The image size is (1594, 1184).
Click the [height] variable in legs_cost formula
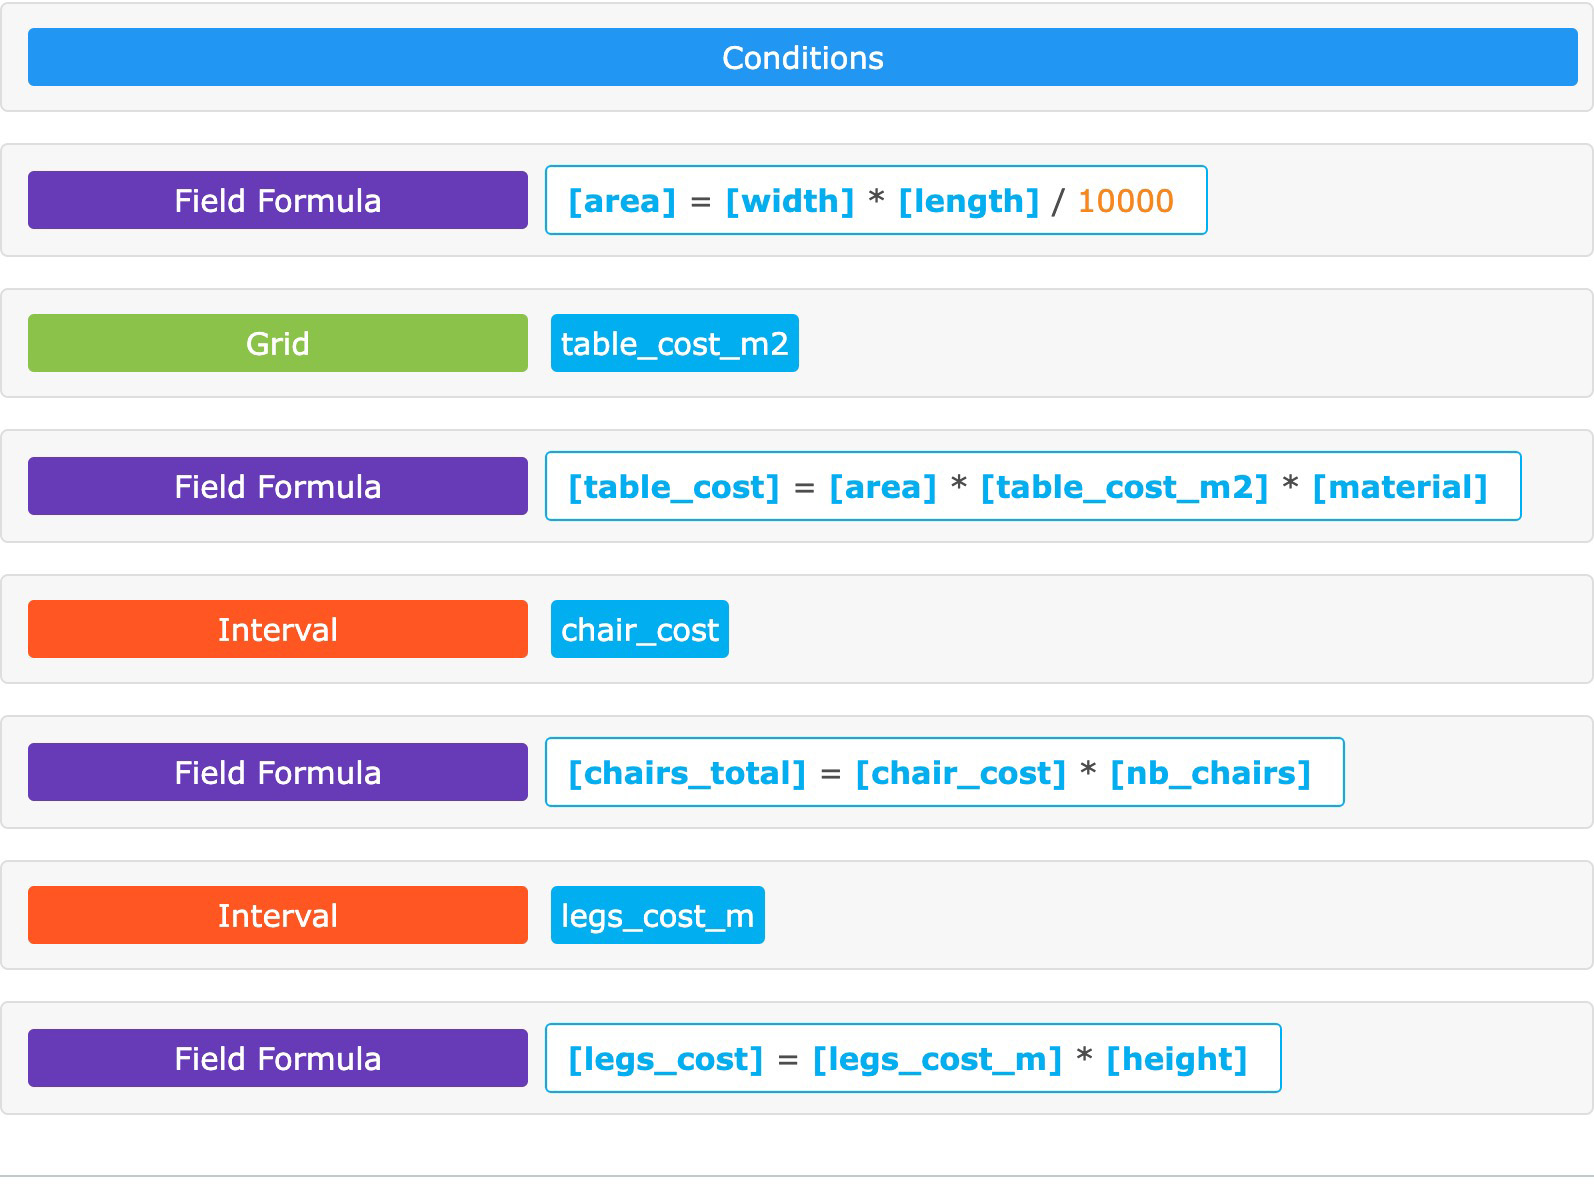(x=1176, y=1059)
